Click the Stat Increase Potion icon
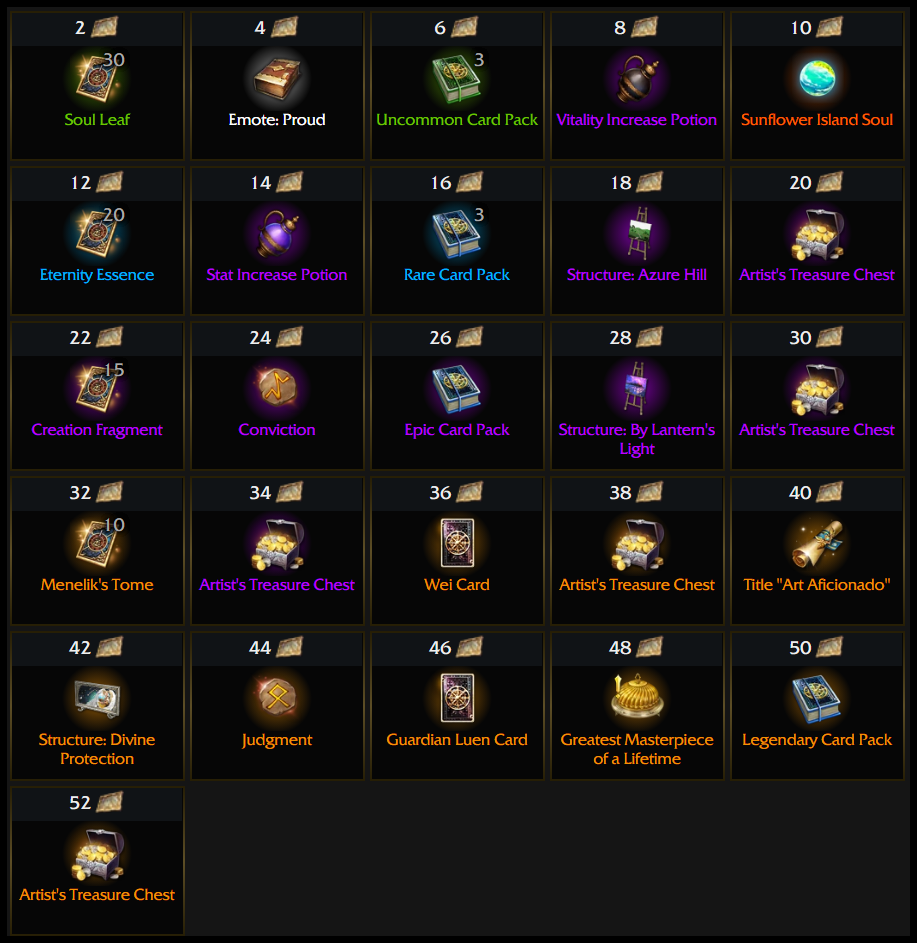The width and height of the screenshot is (917, 943). point(277,234)
